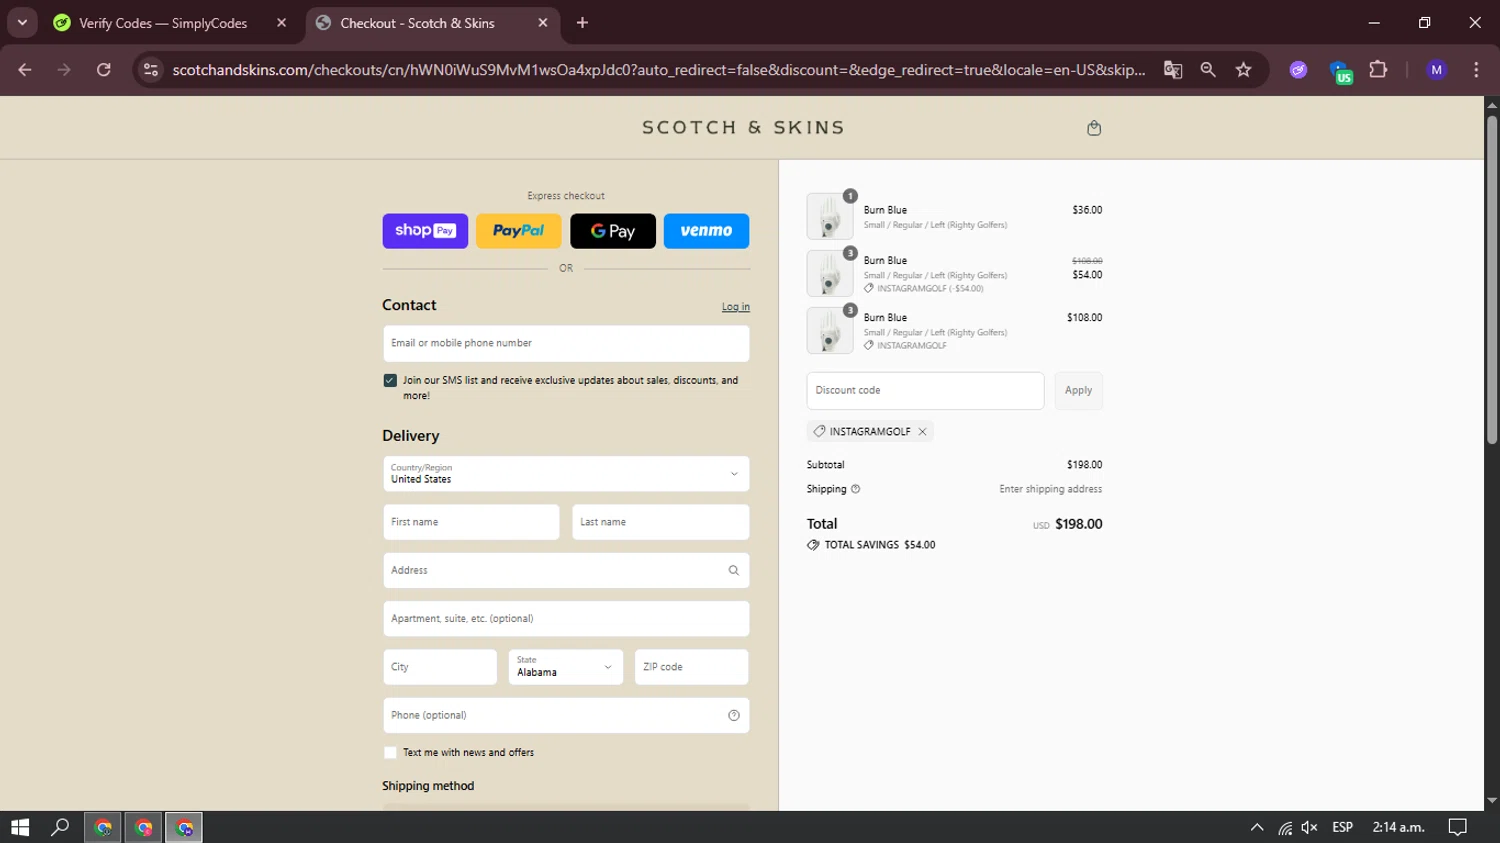Open the Chrome three-dot menu
This screenshot has width=1500, height=843.
pyautogui.click(x=1476, y=70)
